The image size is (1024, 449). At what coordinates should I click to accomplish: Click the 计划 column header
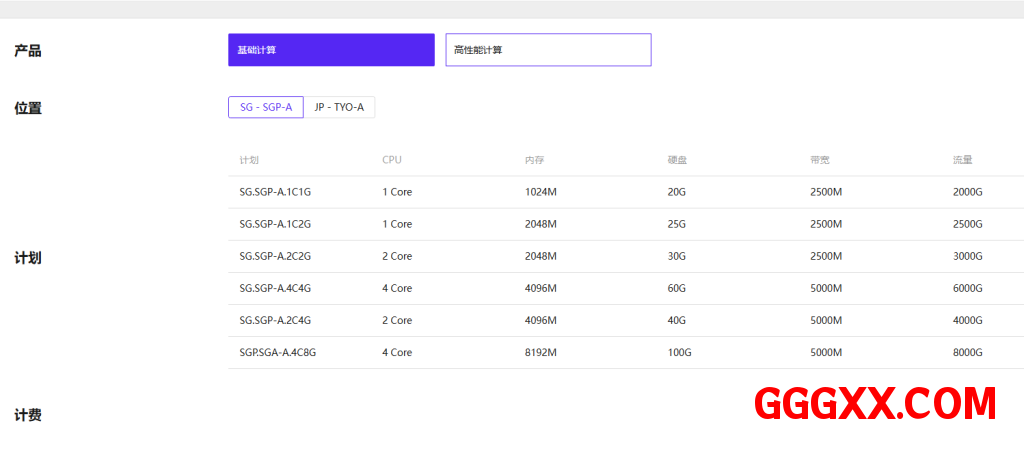[x=249, y=160]
